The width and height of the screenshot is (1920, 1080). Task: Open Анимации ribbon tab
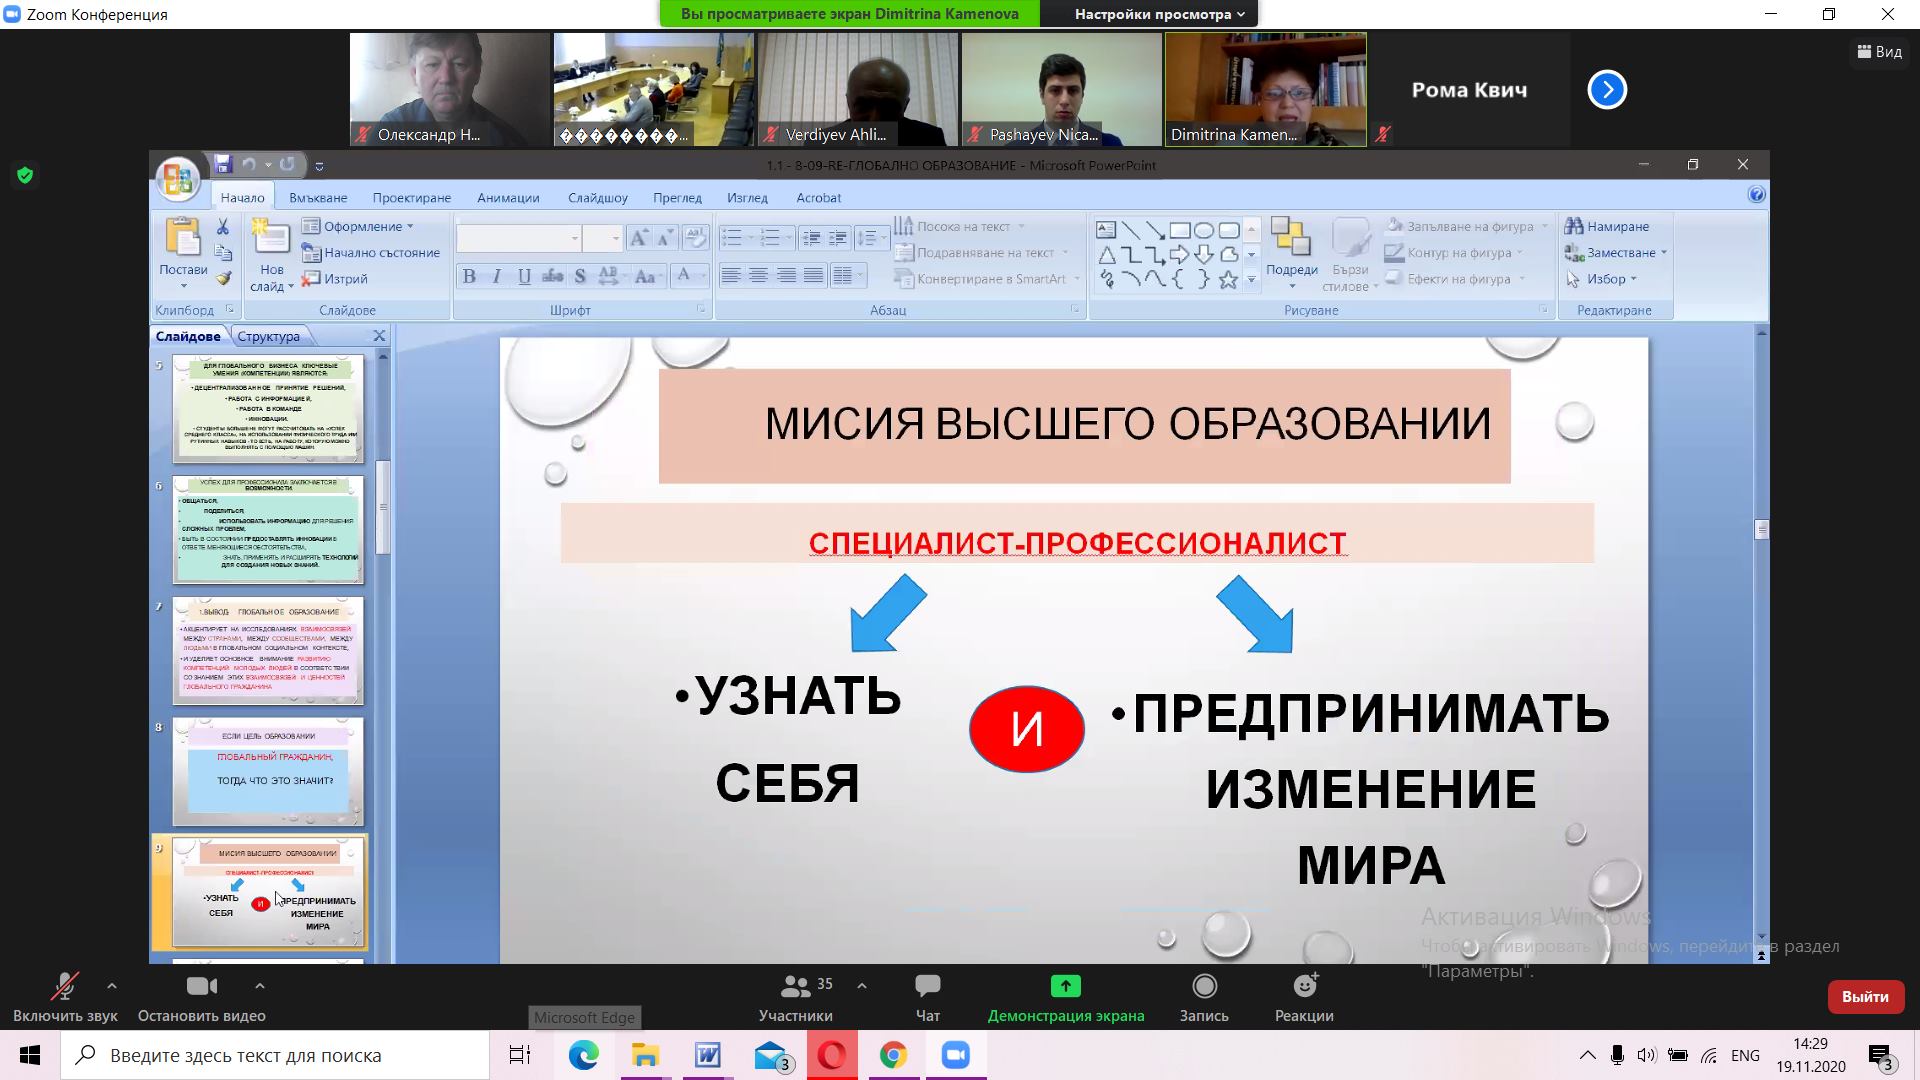tap(508, 198)
